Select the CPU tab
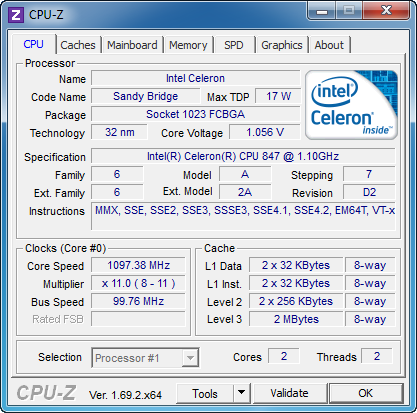Viewport: 417px width, 413px height. click(x=34, y=44)
